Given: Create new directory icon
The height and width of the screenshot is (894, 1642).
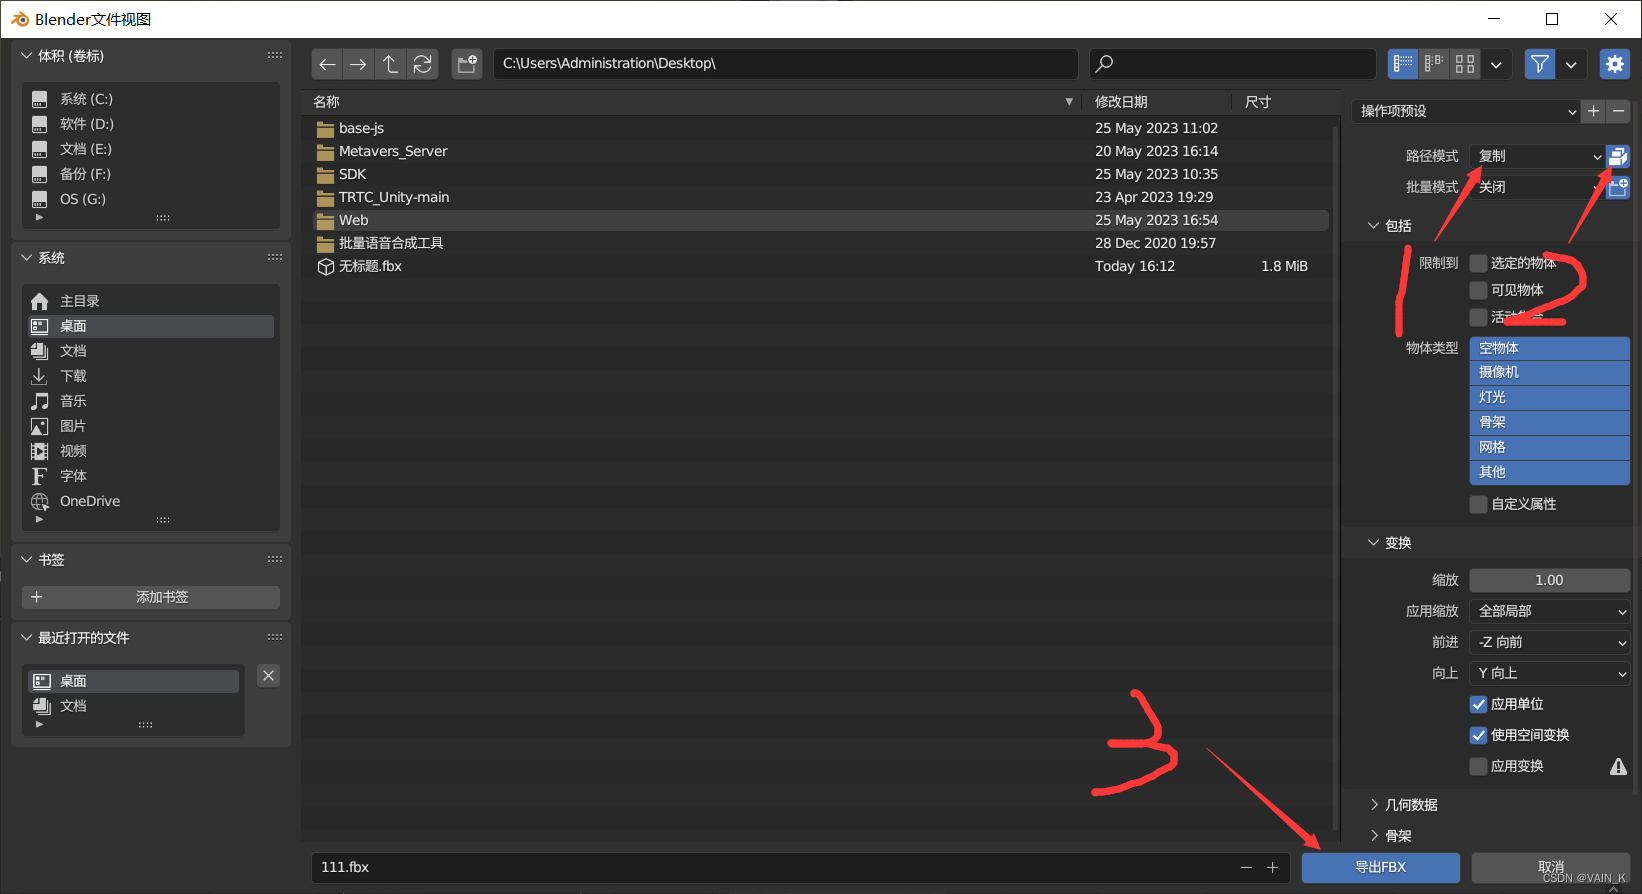Looking at the screenshot, I should click(467, 64).
